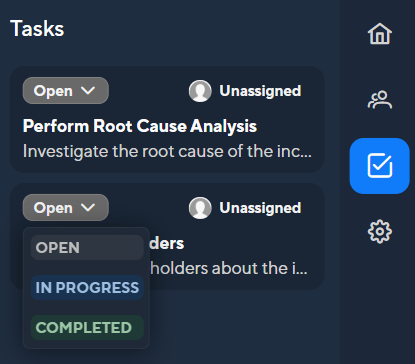Choose IN PROGRESS status option

[87, 288]
